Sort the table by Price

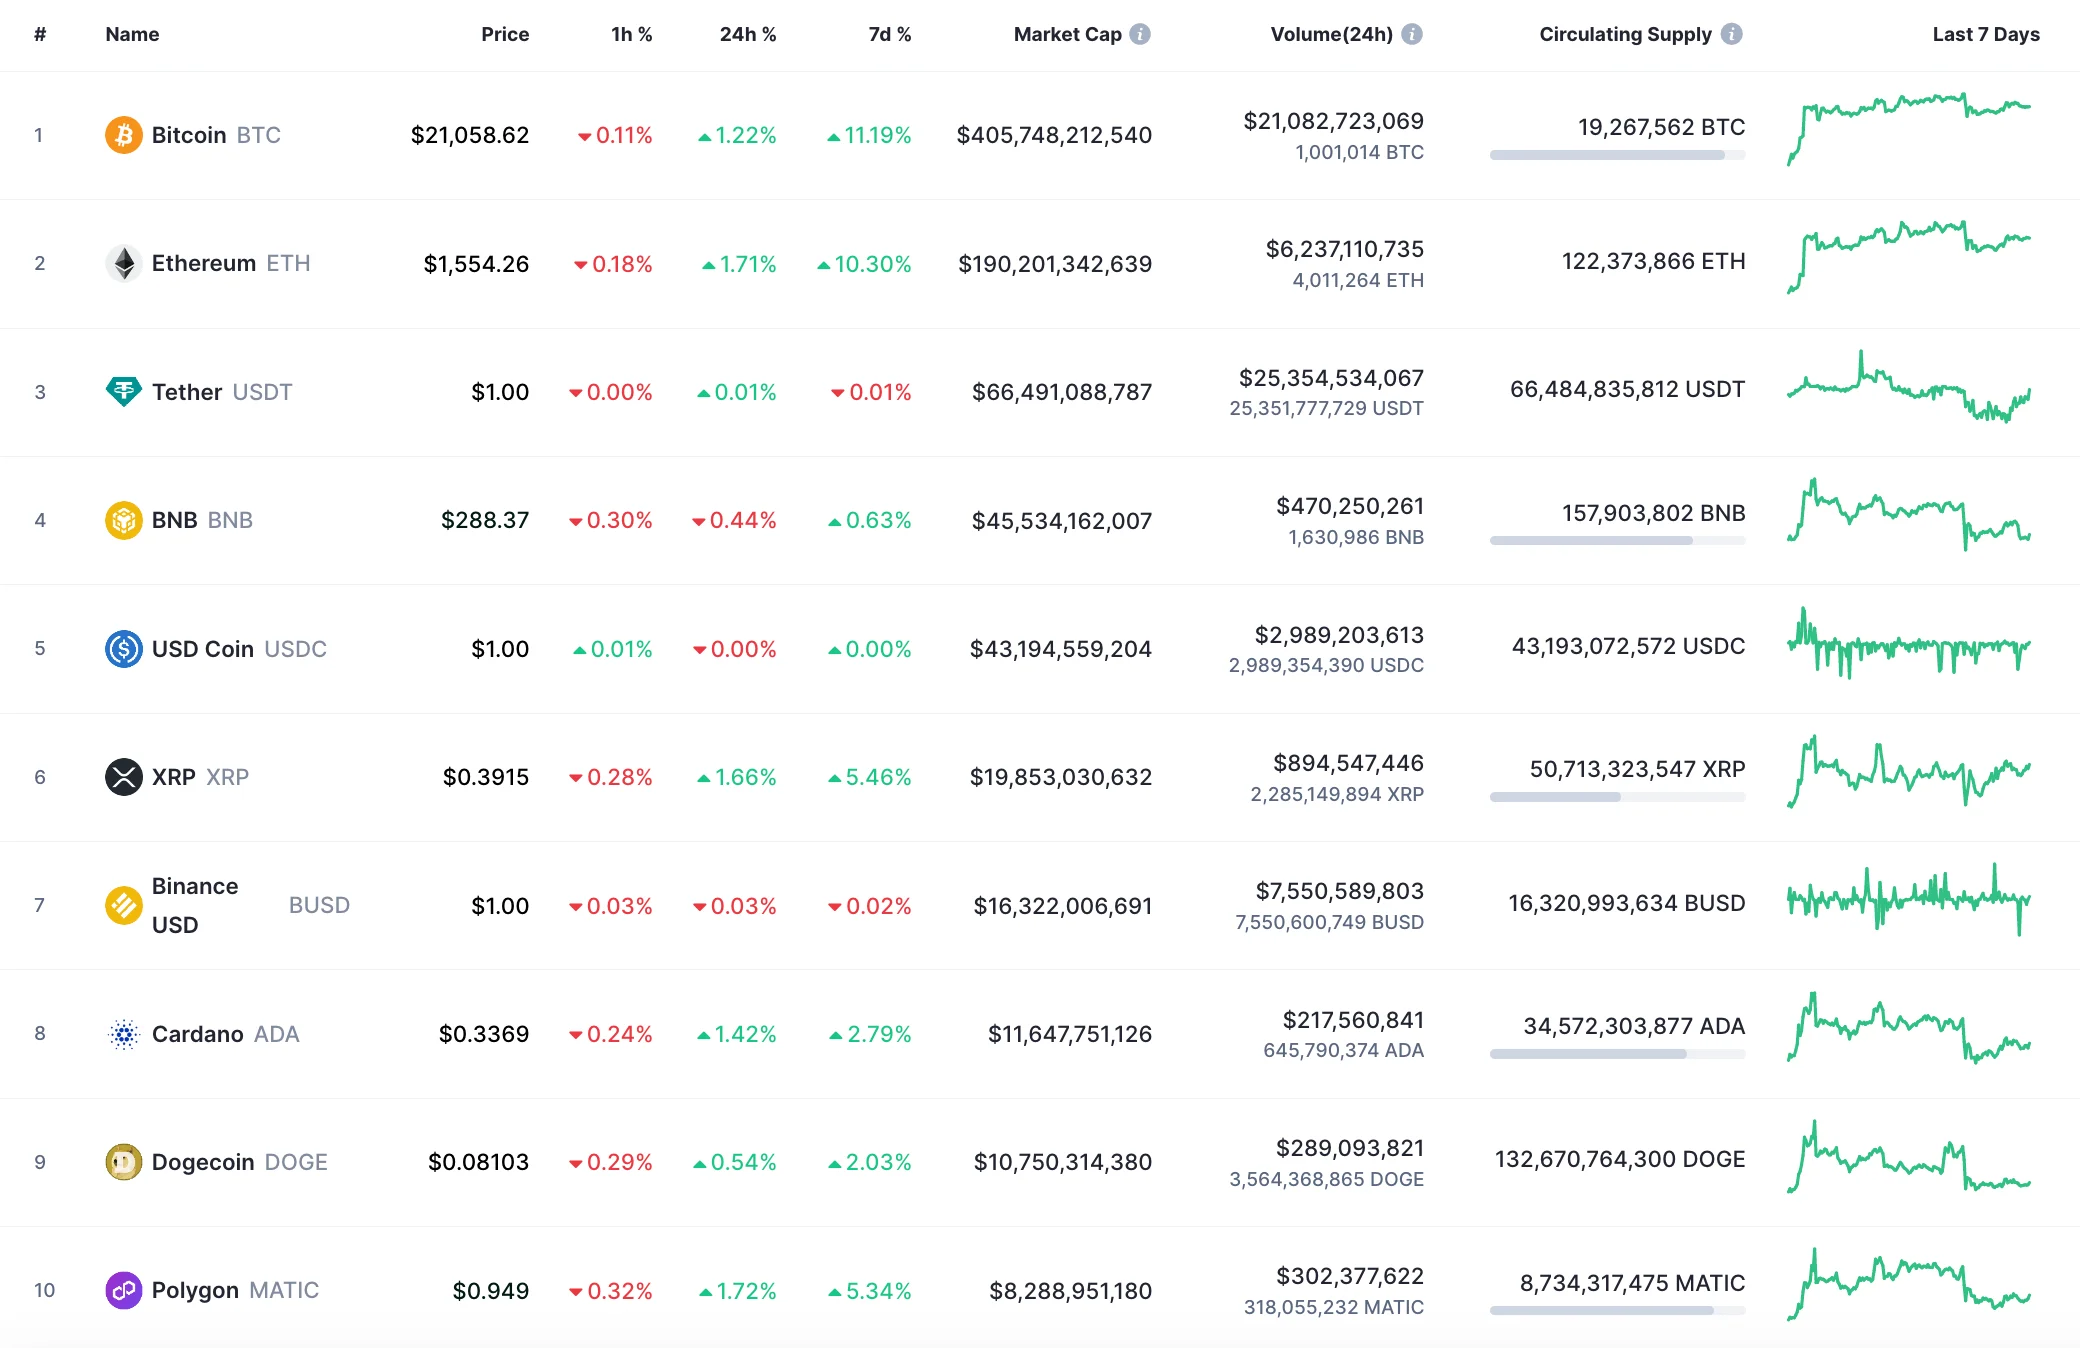[505, 33]
